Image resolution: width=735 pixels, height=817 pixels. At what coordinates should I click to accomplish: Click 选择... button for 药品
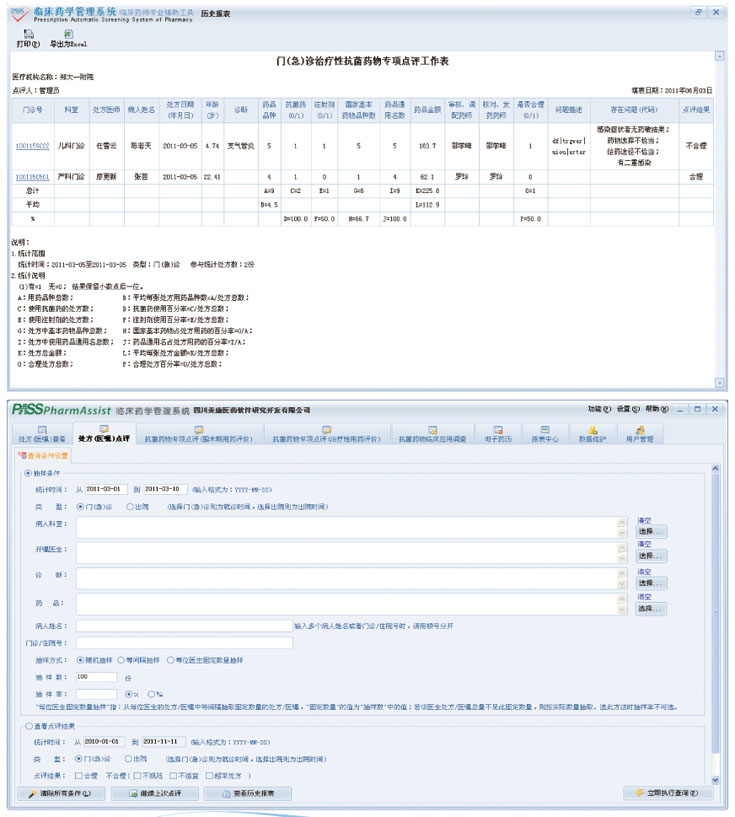coord(651,609)
